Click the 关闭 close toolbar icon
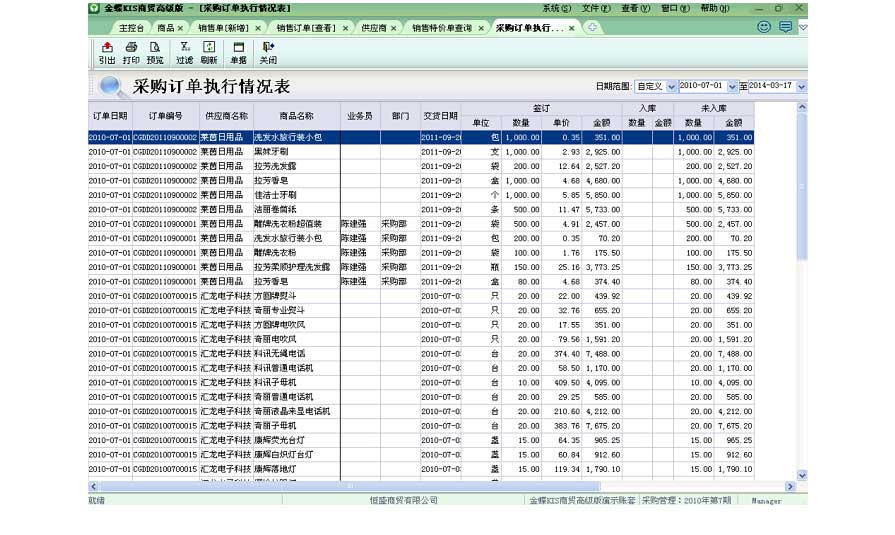This screenshot has height=535, width=895. point(268,52)
